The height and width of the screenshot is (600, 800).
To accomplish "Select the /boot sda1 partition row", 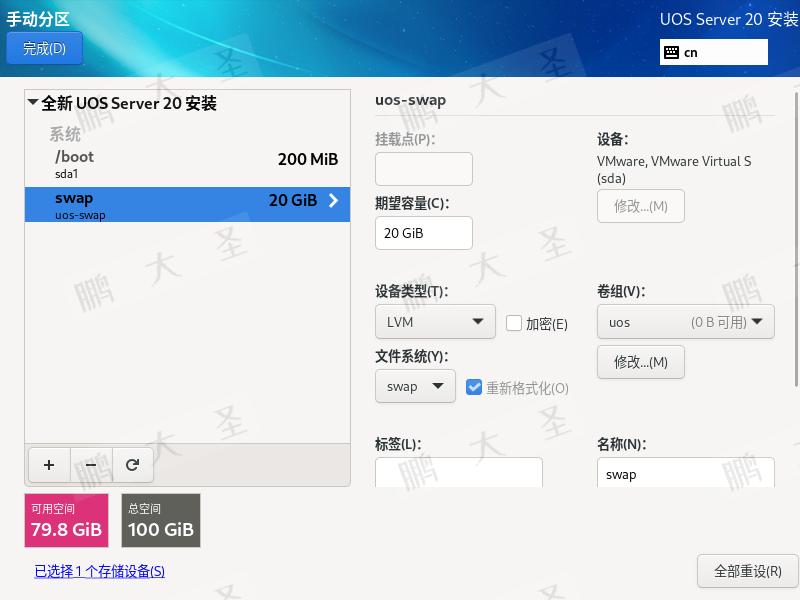I will tap(187, 165).
